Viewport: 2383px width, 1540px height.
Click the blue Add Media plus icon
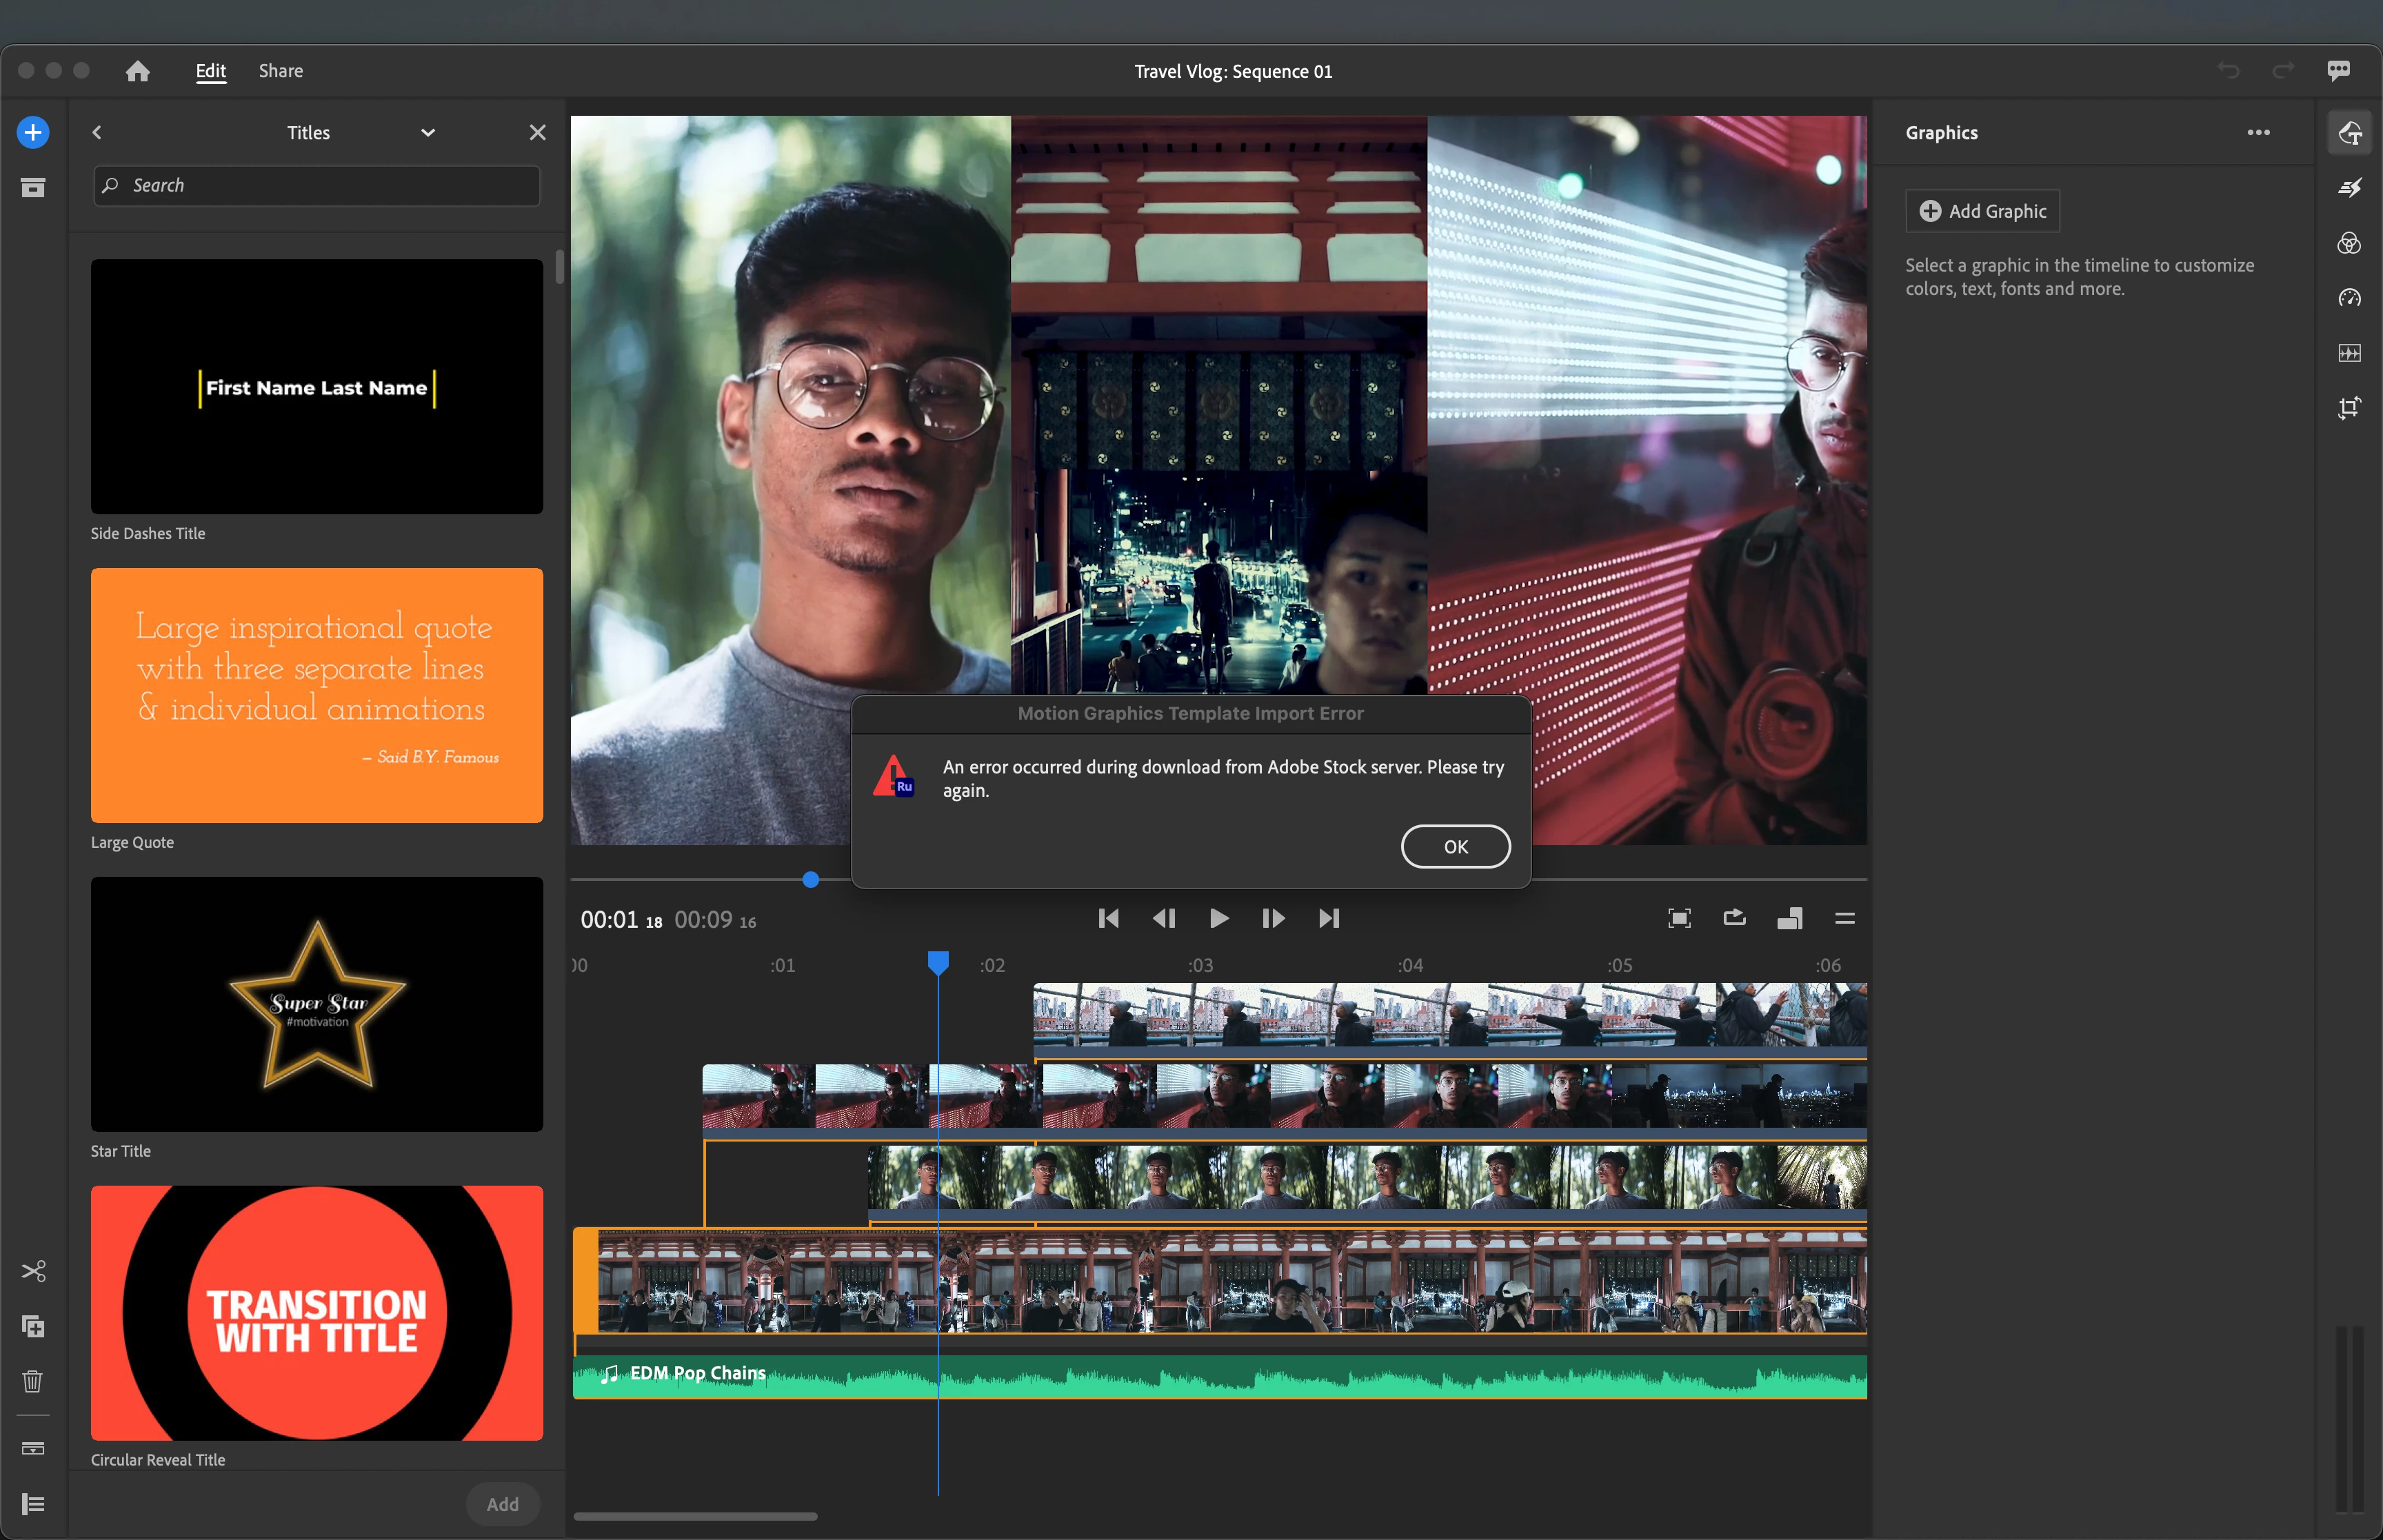[33, 132]
